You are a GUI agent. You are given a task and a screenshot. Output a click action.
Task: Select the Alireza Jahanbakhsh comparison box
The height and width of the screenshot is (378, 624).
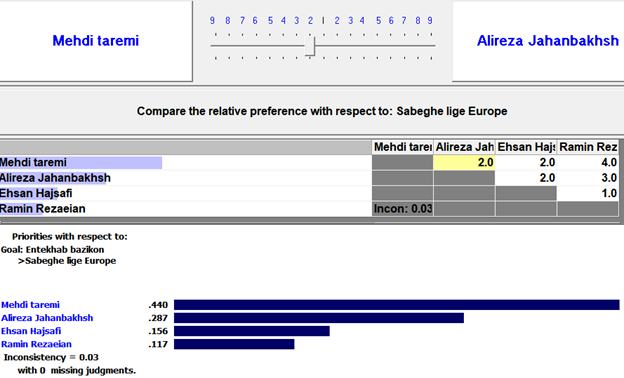(538, 41)
